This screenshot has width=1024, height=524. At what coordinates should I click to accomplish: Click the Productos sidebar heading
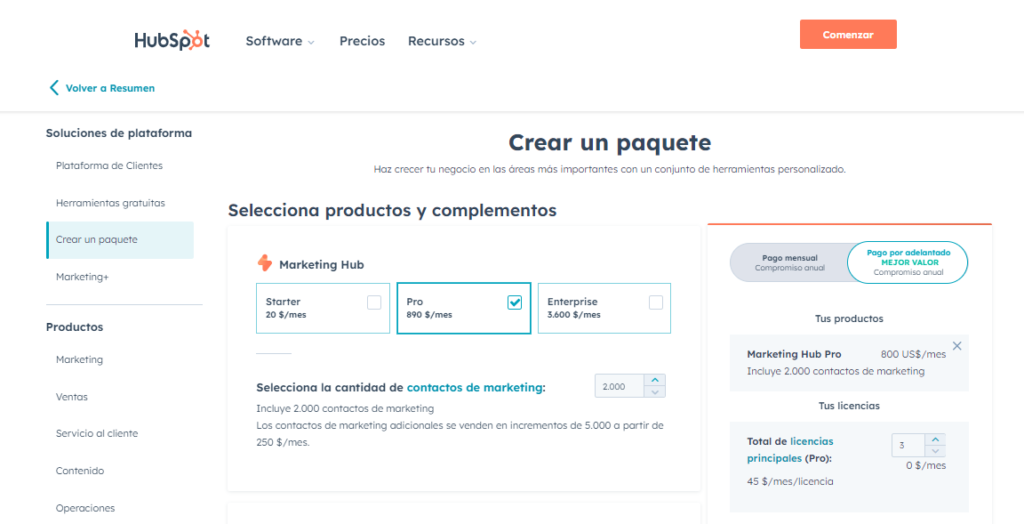[x=74, y=327]
